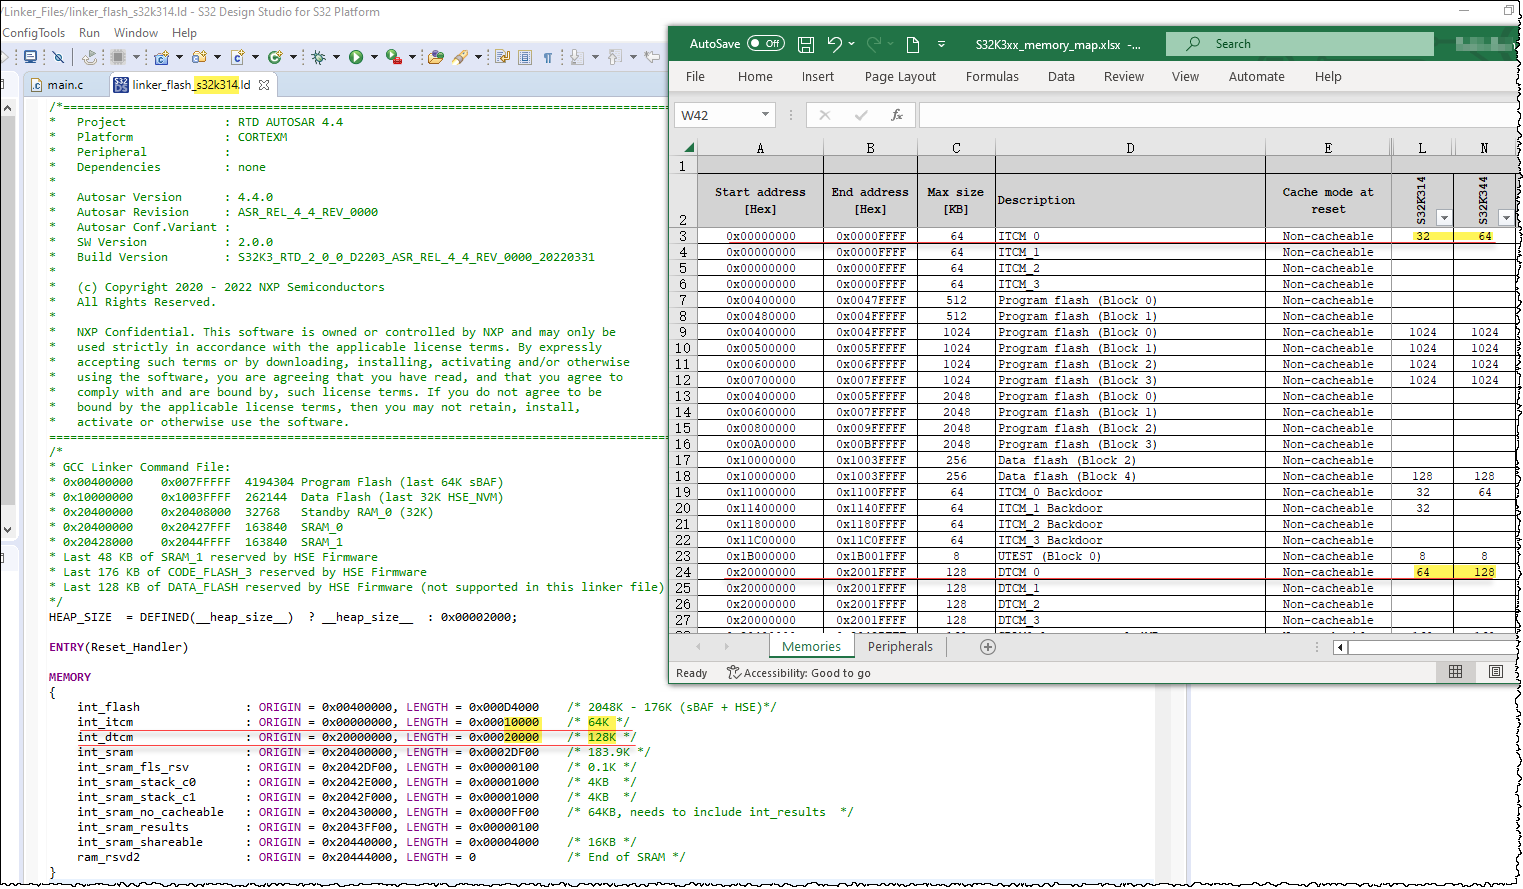
Task: Toggle show whitespace characters pilcrow icon
Action: click(548, 57)
